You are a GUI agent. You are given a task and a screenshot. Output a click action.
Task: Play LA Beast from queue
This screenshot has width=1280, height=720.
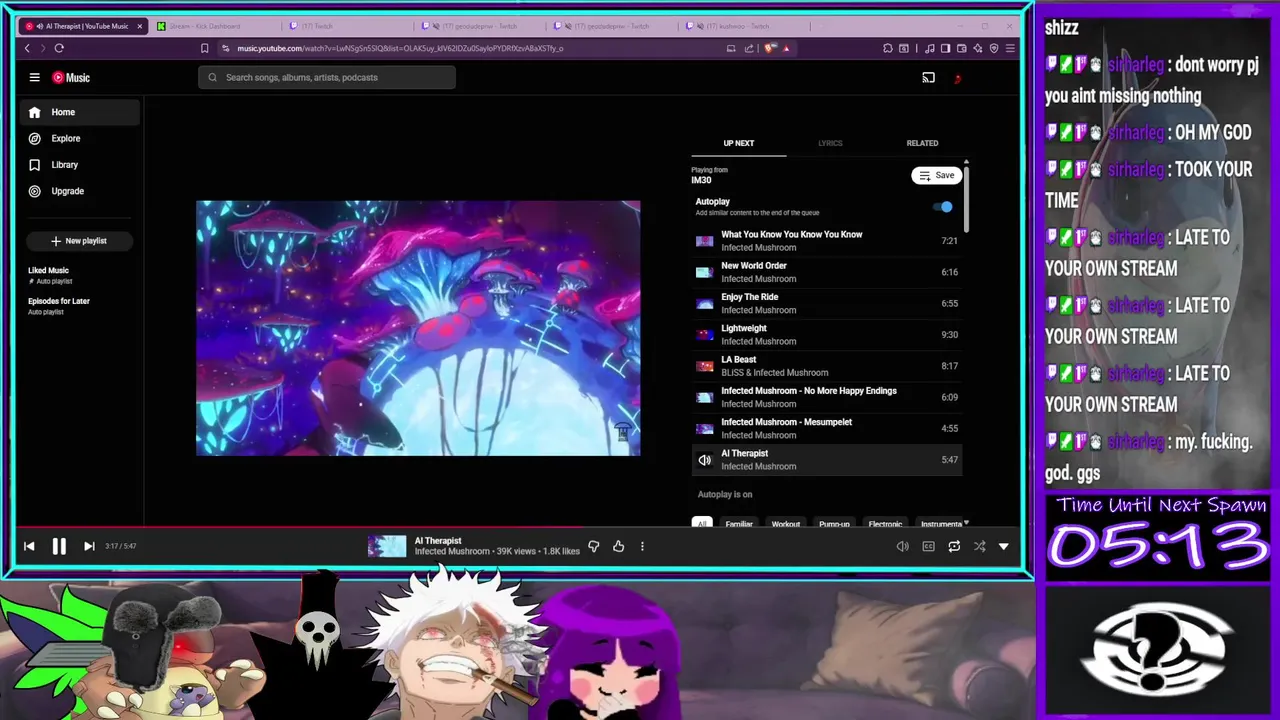tap(827, 366)
